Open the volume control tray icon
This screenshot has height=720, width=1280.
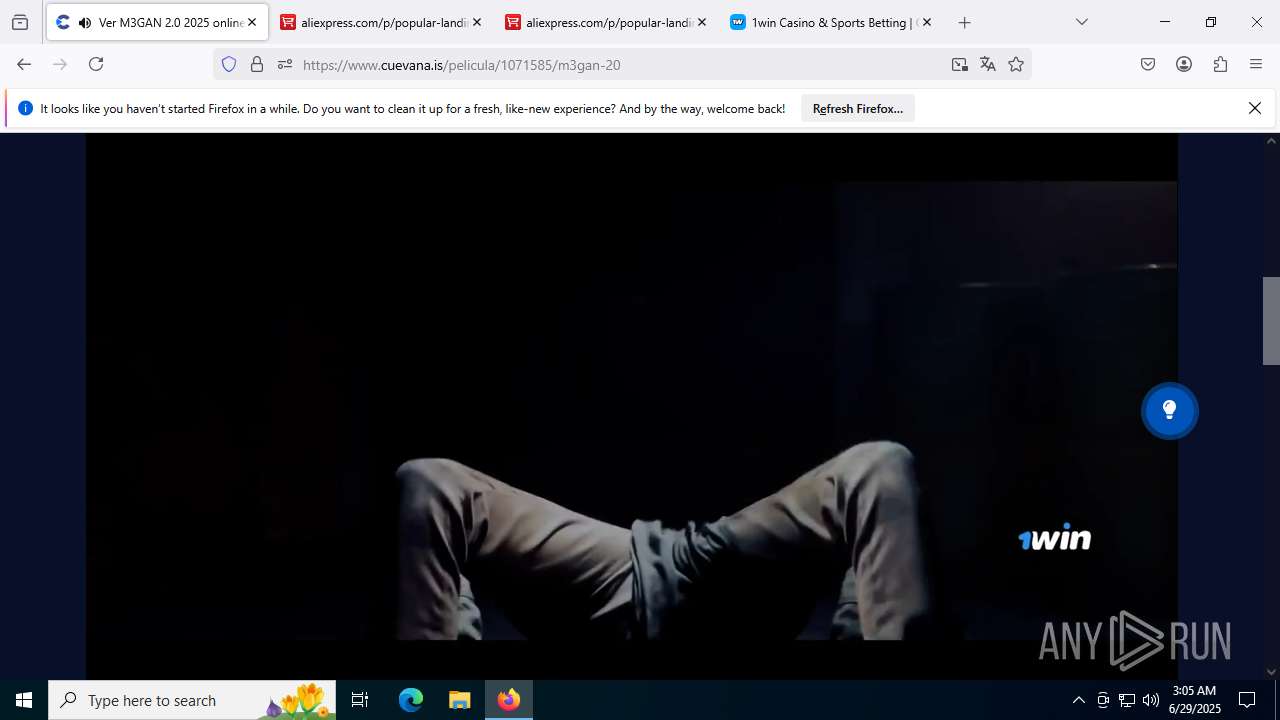tap(1151, 700)
